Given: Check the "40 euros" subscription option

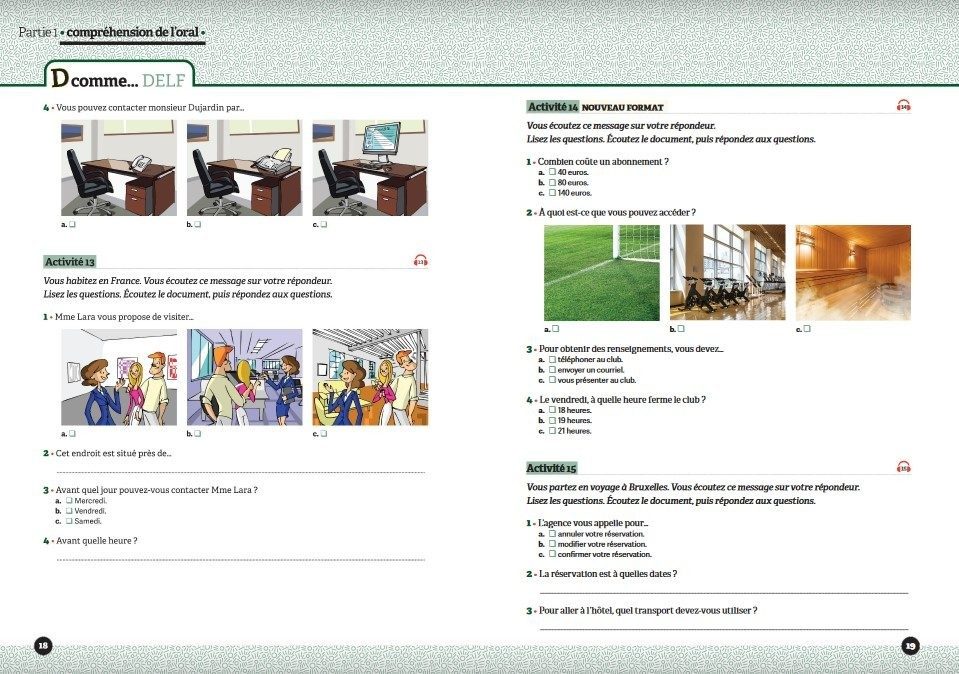Looking at the screenshot, I should tap(552, 172).
